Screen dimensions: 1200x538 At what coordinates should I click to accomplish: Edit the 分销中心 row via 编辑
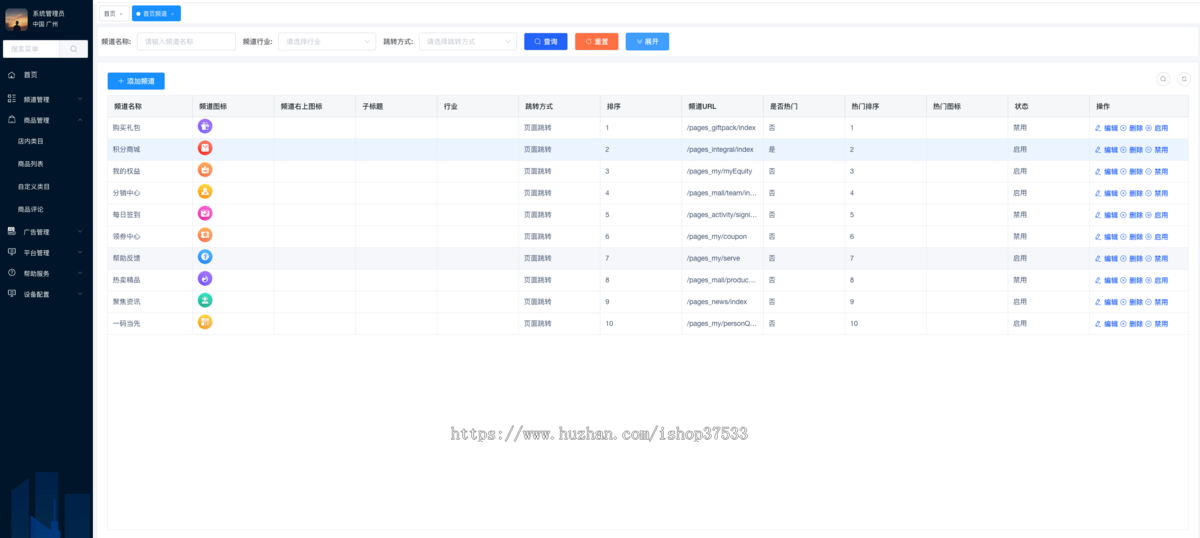coord(1107,193)
